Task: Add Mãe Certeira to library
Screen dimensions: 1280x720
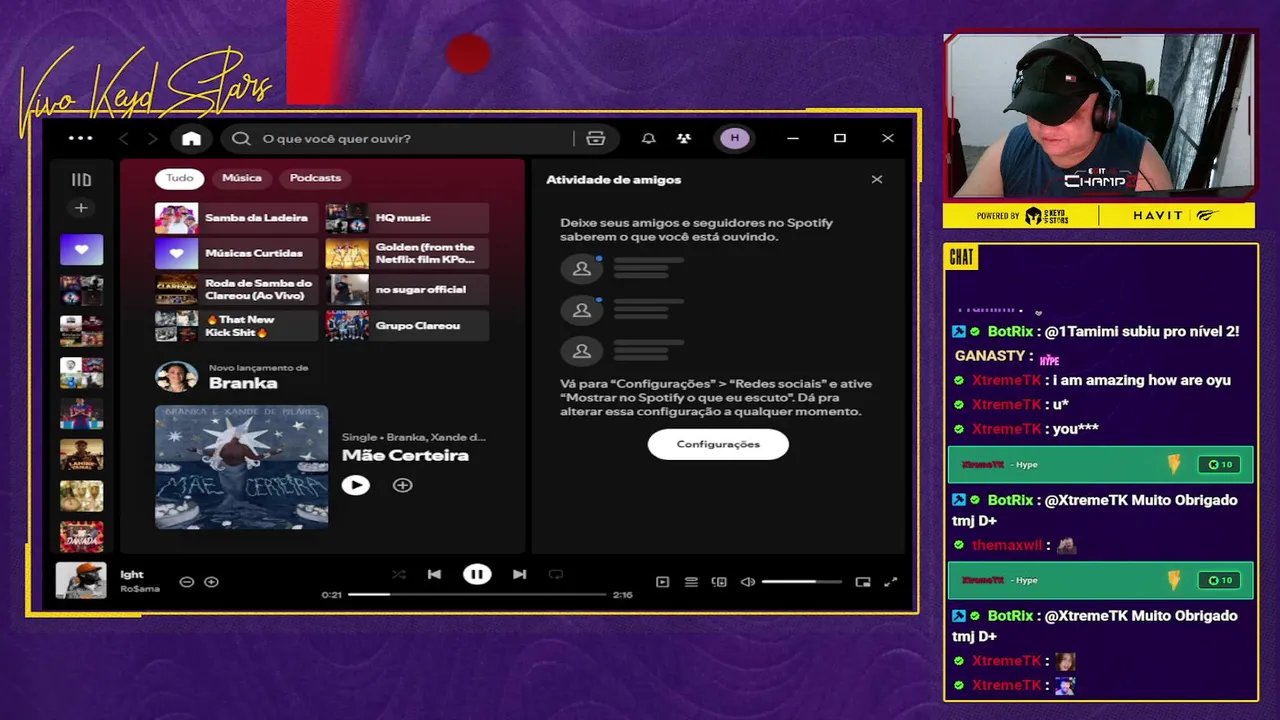Action: tap(402, 485)
